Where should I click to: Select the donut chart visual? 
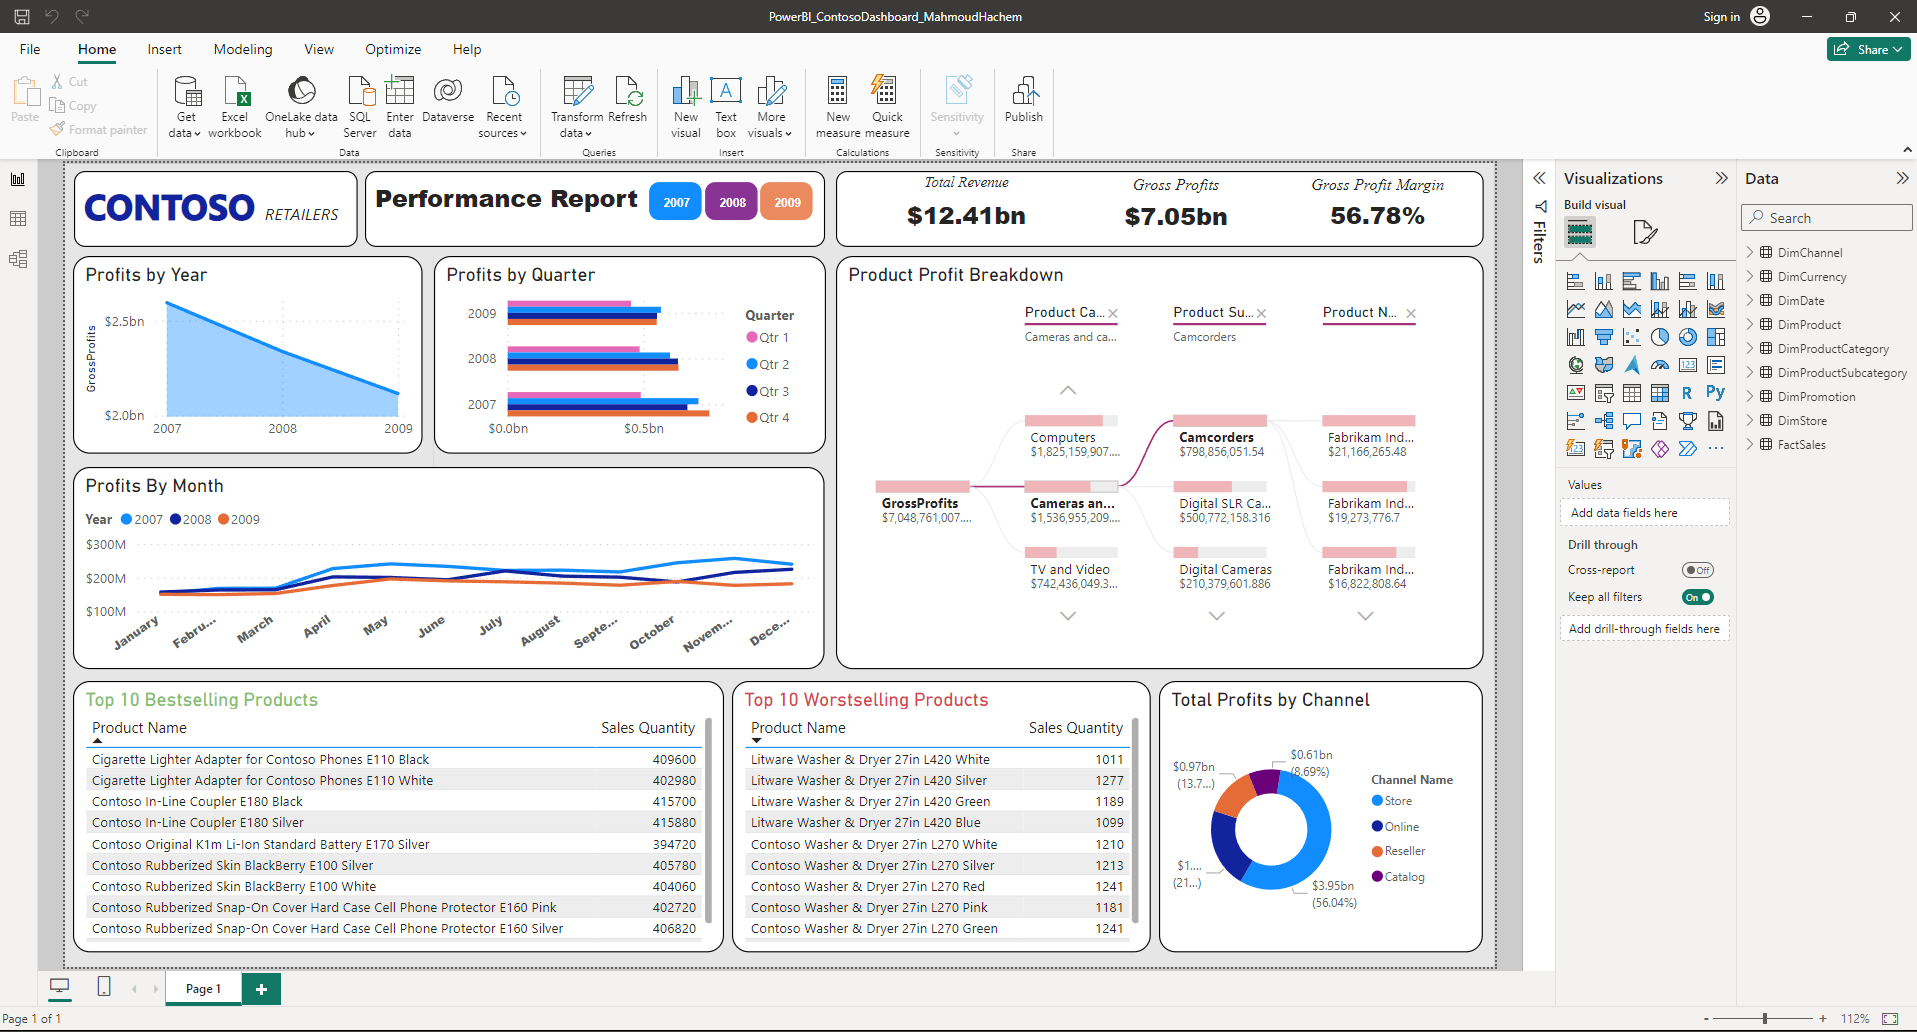(1688, 337)
